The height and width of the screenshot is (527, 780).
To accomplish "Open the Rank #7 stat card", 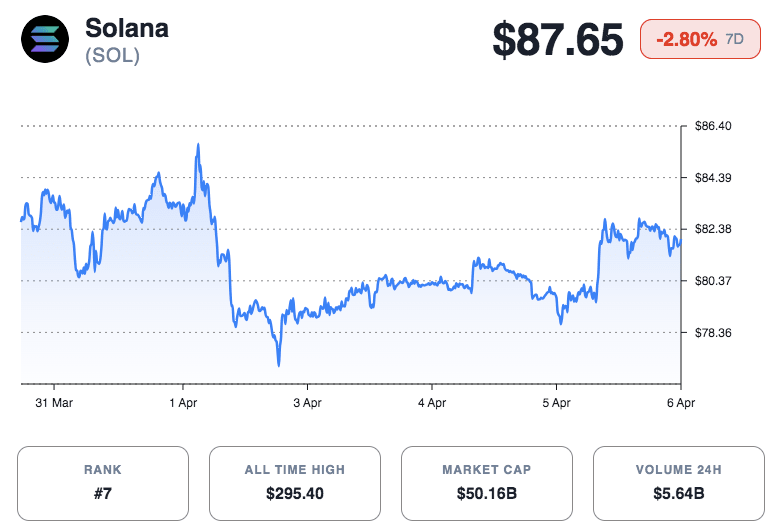I will tap(103, 483).
